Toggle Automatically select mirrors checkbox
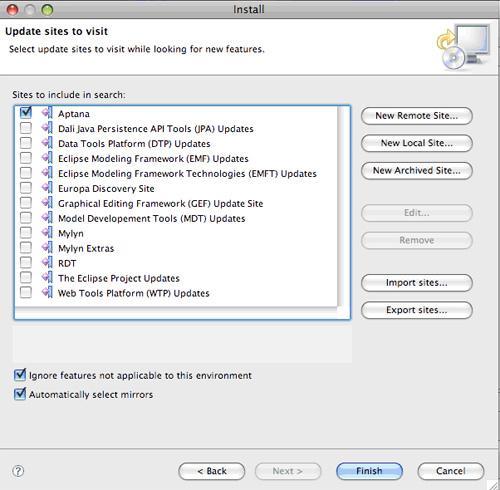This screenshot has height=490, width=500. (20, 394)
